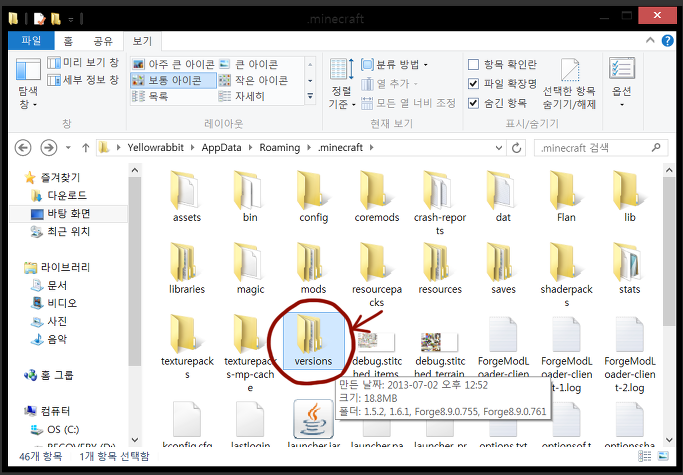This screenshot has width=683, height=475.
Task: Open the config folder
Action: pos(314,196)
